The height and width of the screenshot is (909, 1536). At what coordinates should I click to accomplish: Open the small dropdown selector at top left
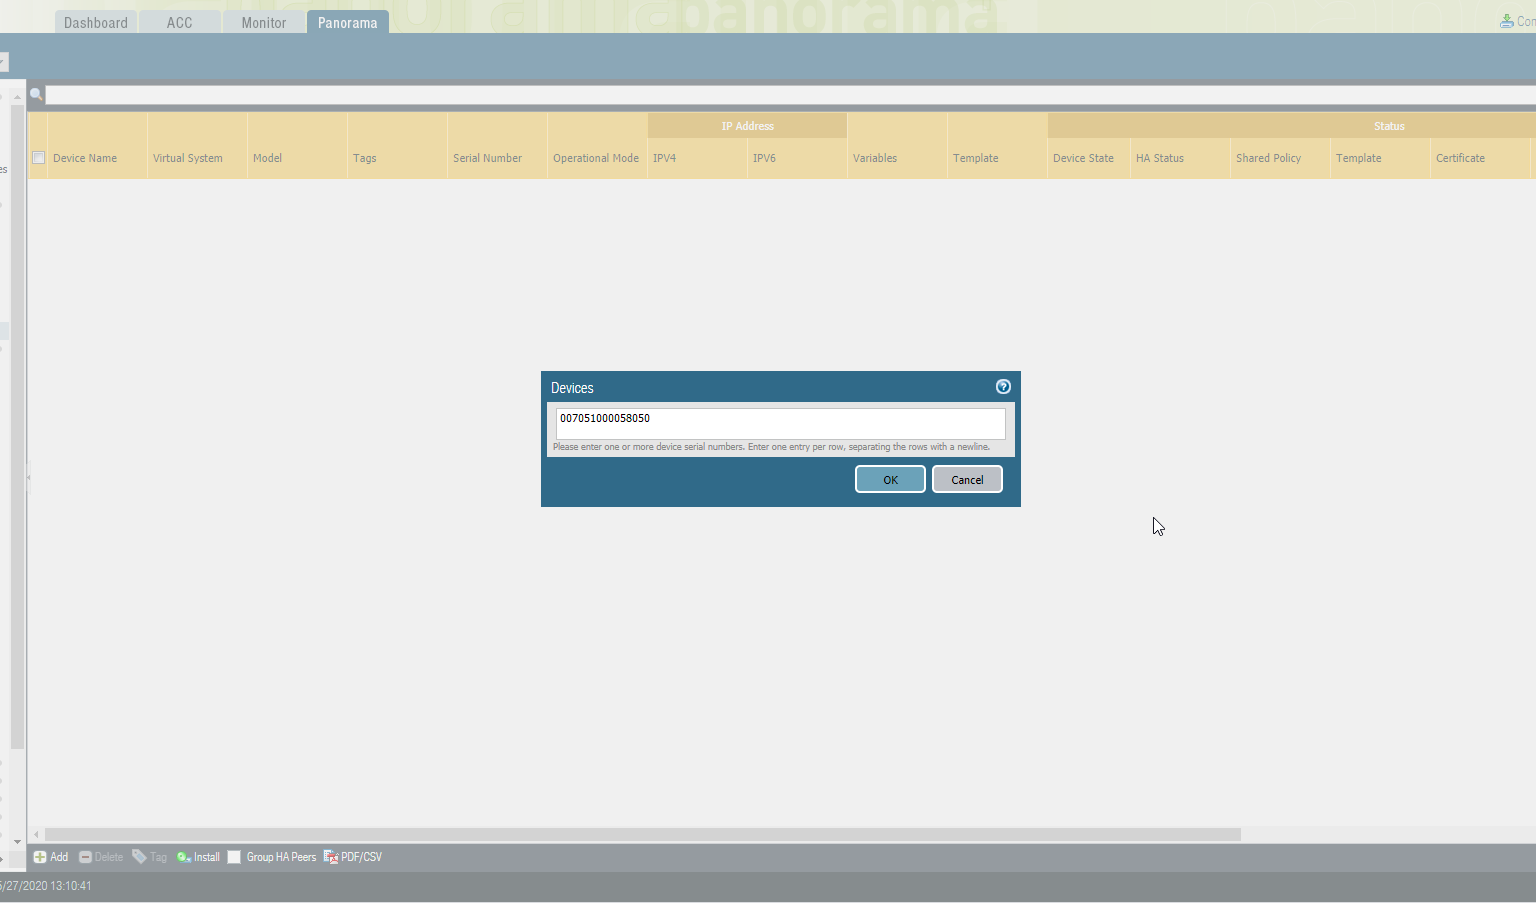coord(3,60)
